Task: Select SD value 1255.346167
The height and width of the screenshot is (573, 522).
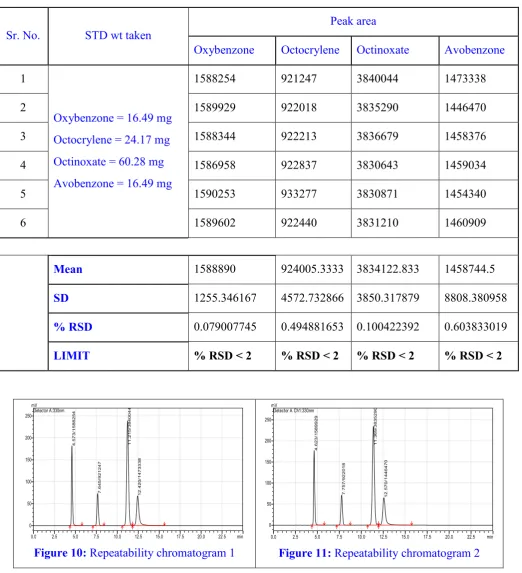Action: [225, 298]
